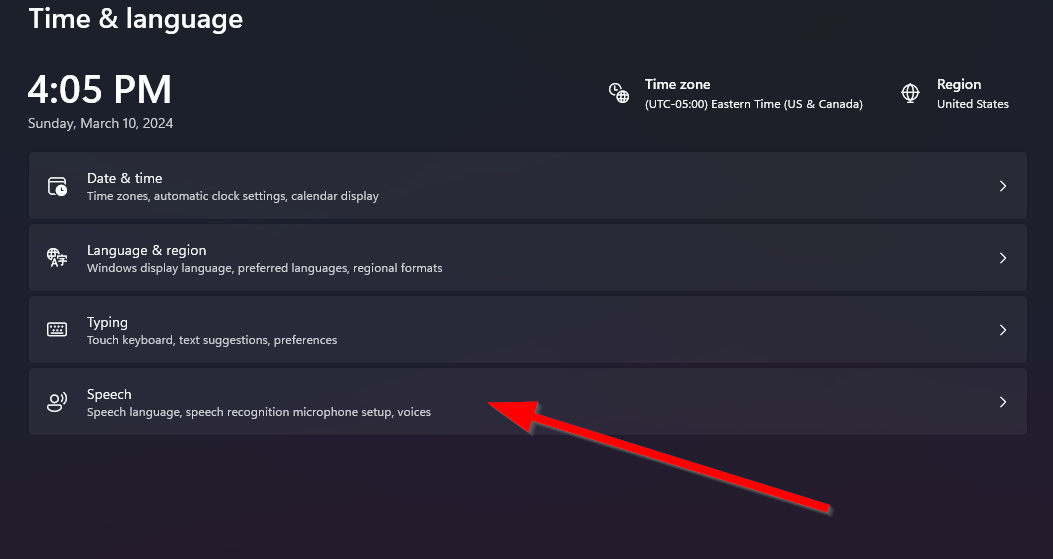The height and width of the screenshot is (559, 1053).
Task: Click the United States region text
Action: (x=972, y=104)
